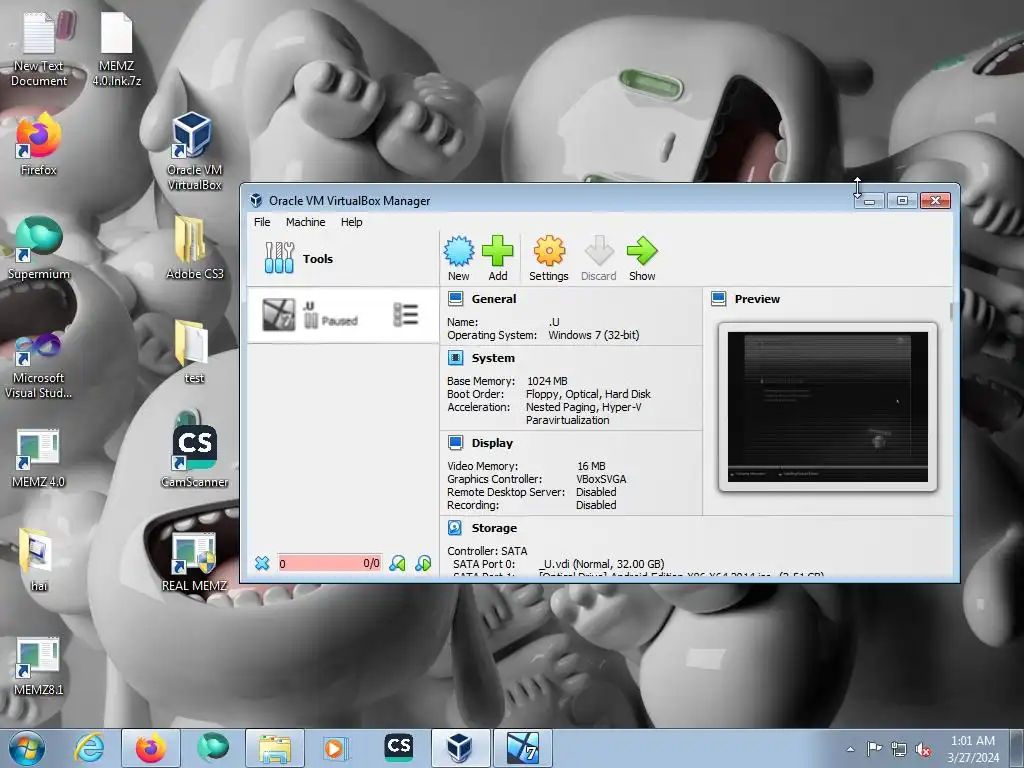Click 'Windows 7 (32-bit)' operating system value
The image size is (1024, 768).
click(594, 335)
